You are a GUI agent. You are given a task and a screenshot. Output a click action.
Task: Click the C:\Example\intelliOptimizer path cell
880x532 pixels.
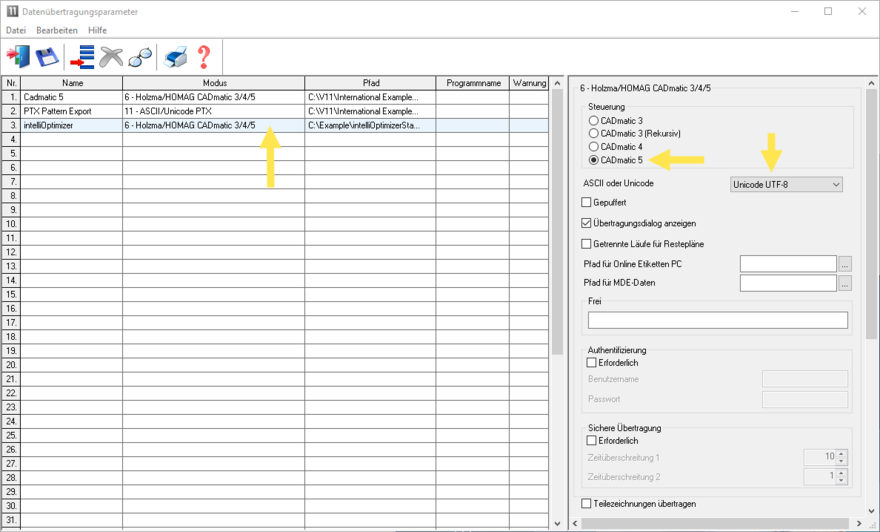click(x=370, y=126)
